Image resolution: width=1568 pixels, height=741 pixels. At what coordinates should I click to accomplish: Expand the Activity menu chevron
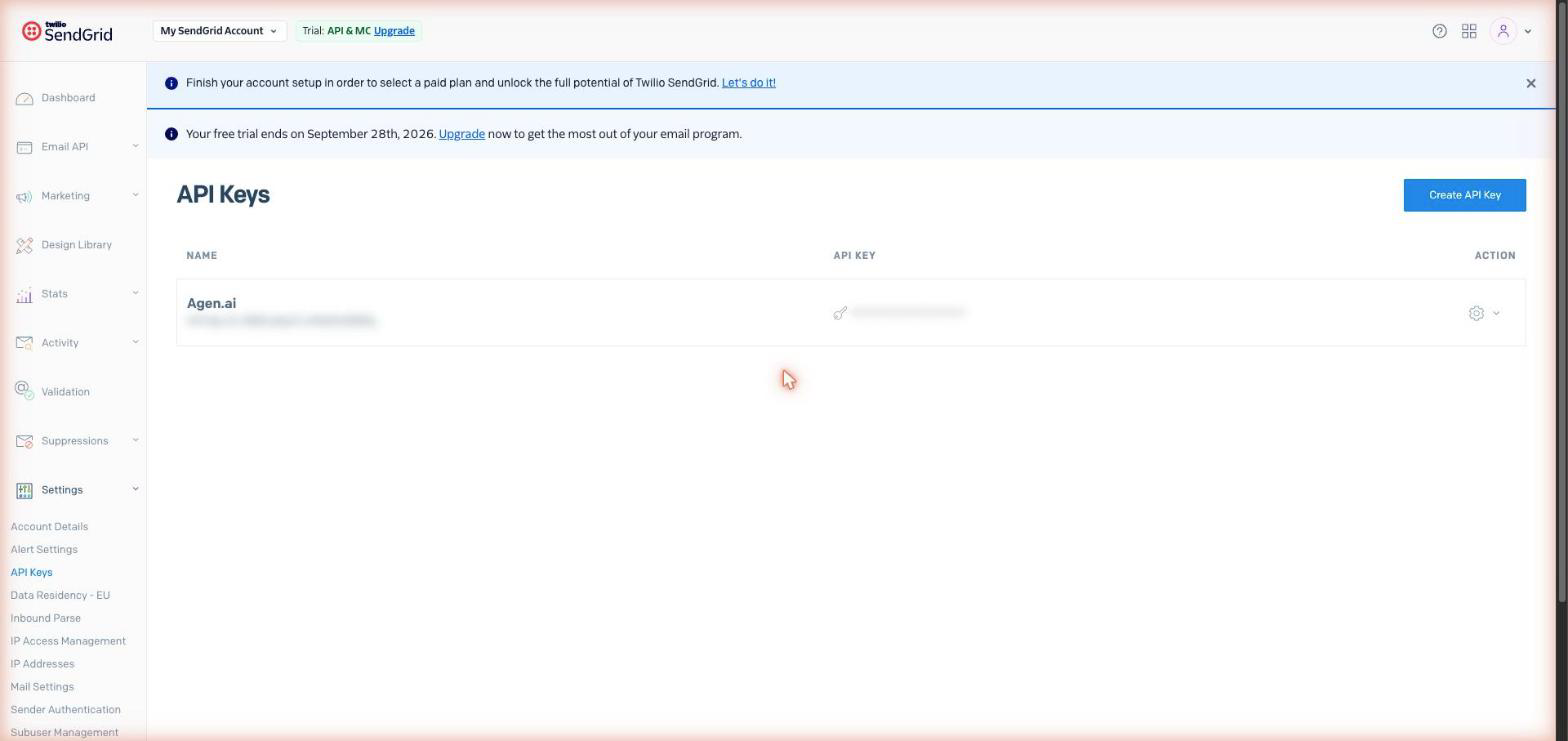(135, 342)
